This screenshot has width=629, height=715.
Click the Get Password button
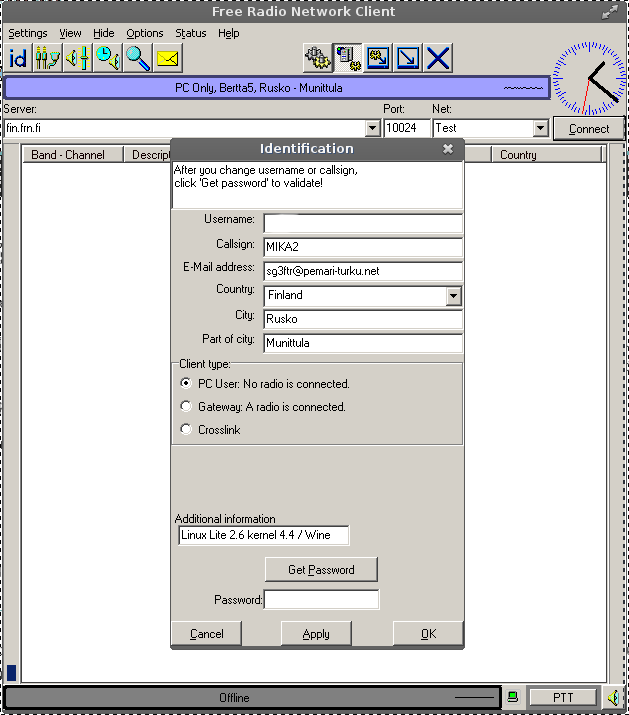321,570
